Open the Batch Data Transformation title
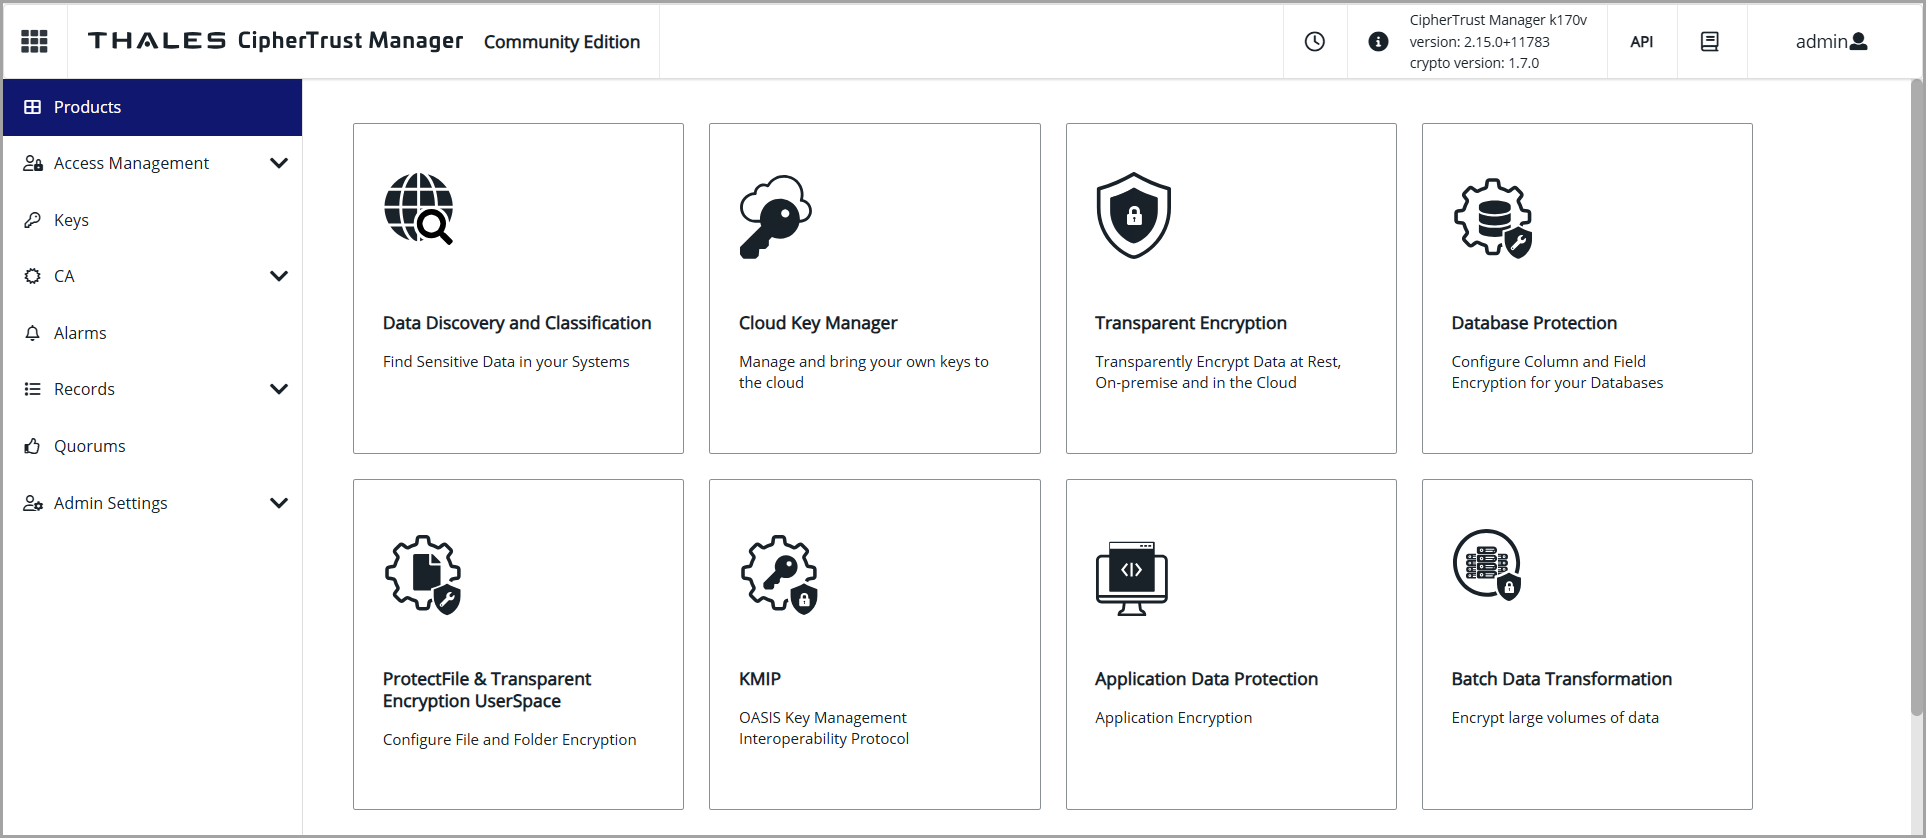The width and height of the screenshot is (1926, 838). (x=1562, y=679)
